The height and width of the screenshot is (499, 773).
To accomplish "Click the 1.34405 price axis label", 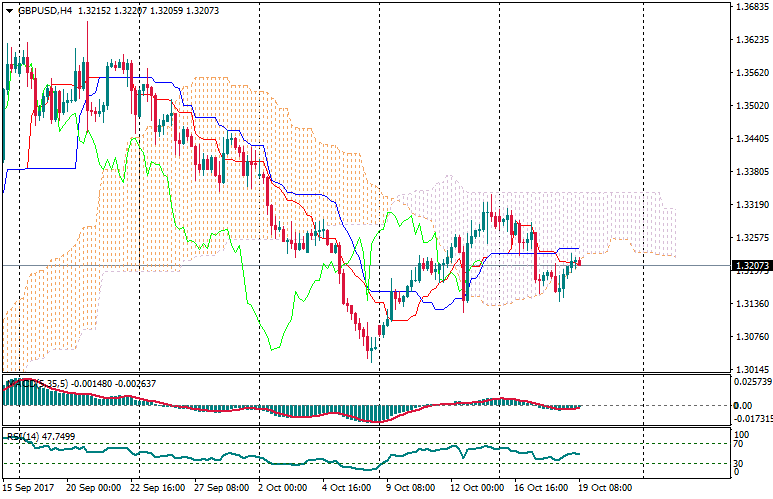I will (x=751, y=139).
